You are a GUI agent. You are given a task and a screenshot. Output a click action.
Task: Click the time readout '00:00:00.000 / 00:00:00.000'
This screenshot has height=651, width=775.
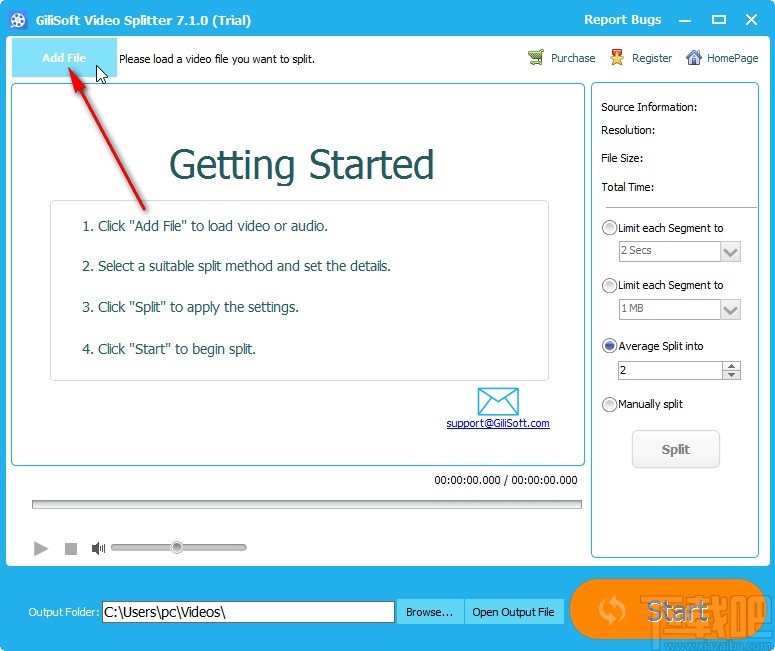tap(506, 480)
